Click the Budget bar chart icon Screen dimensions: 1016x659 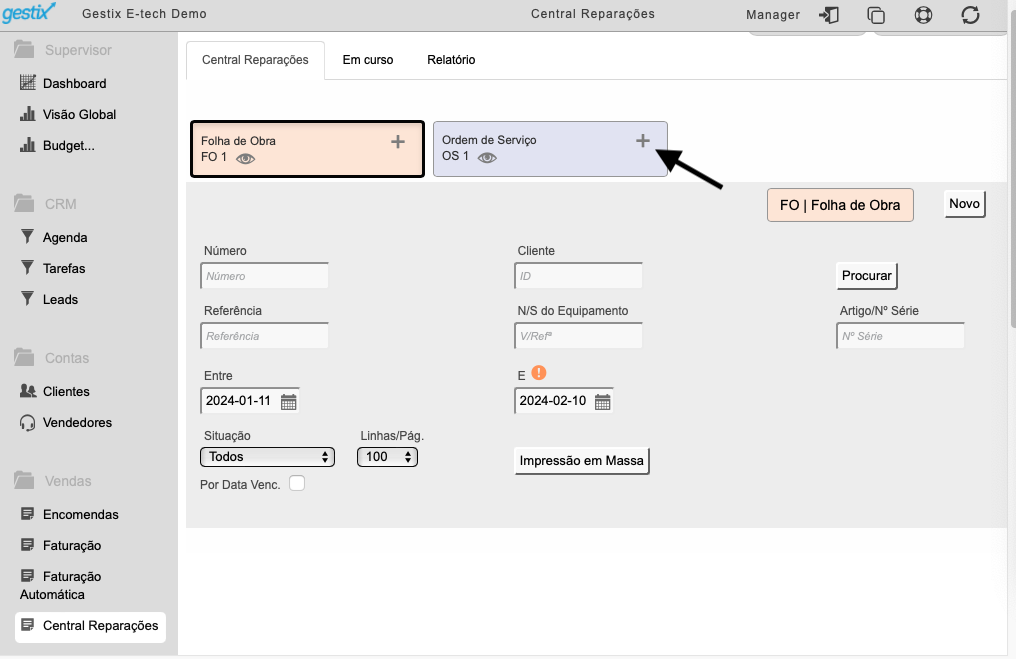pyautogui.click(x=27, y=145)
